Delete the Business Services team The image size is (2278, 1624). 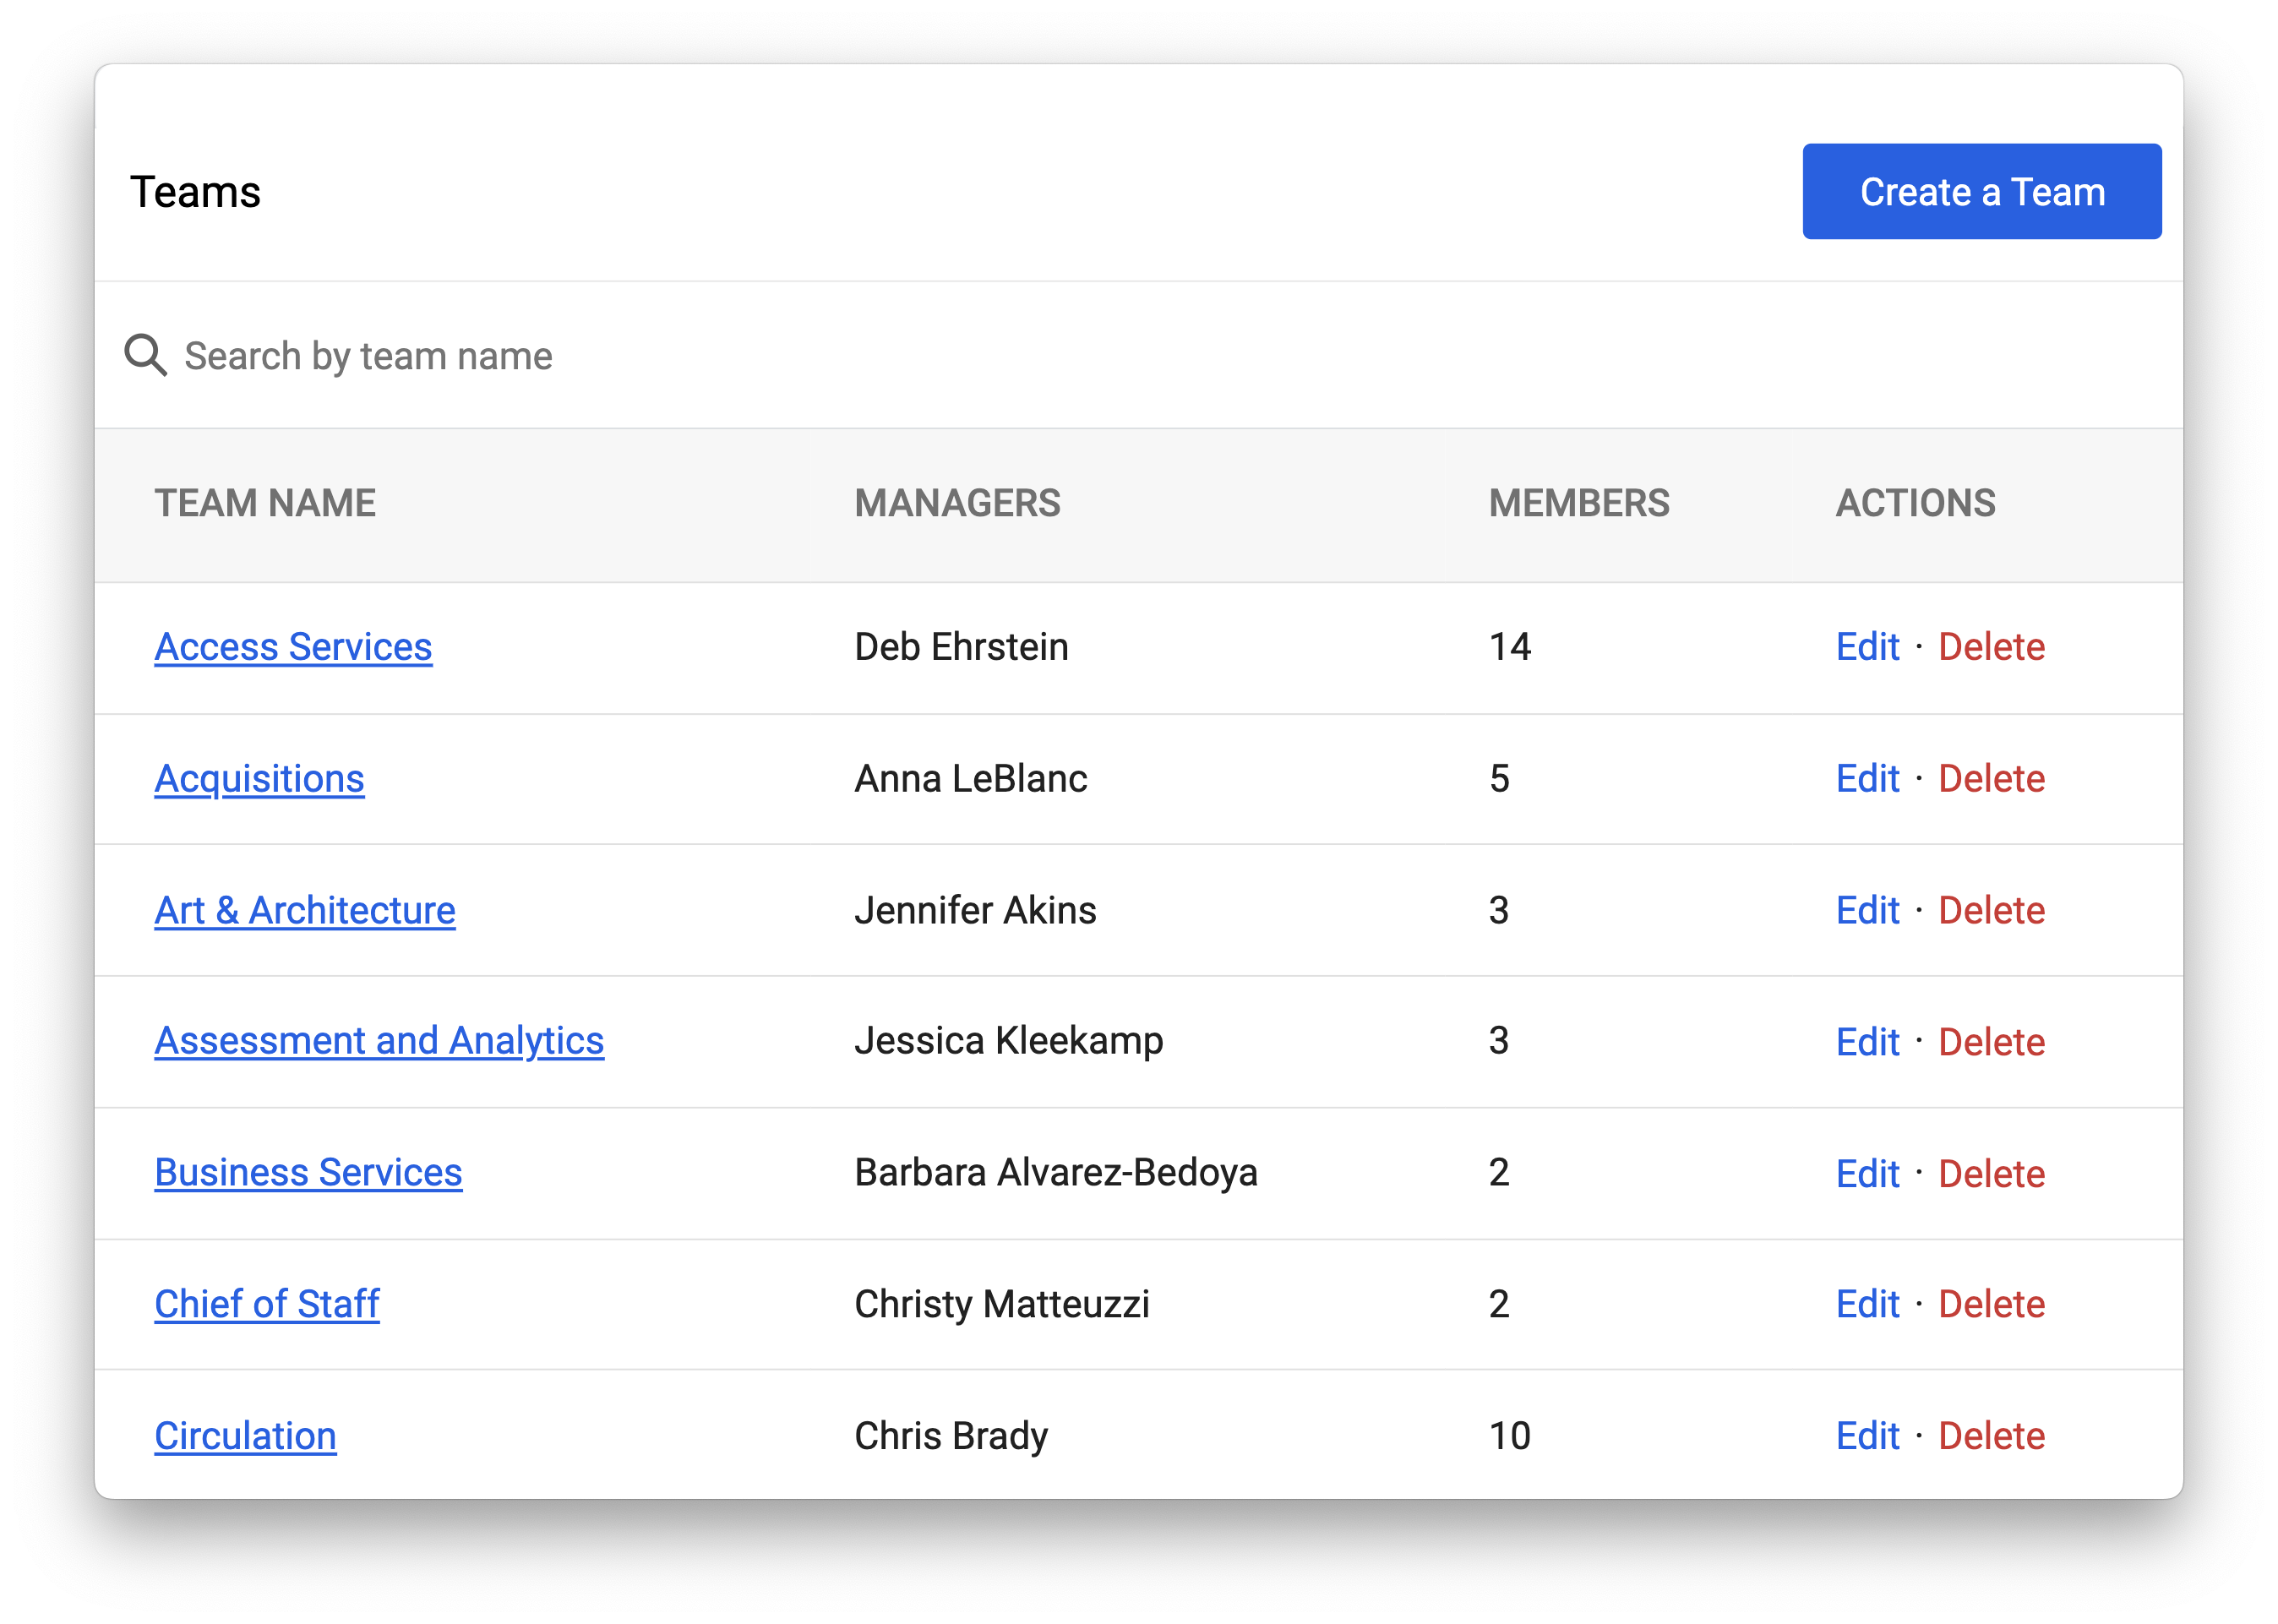1991,1173
